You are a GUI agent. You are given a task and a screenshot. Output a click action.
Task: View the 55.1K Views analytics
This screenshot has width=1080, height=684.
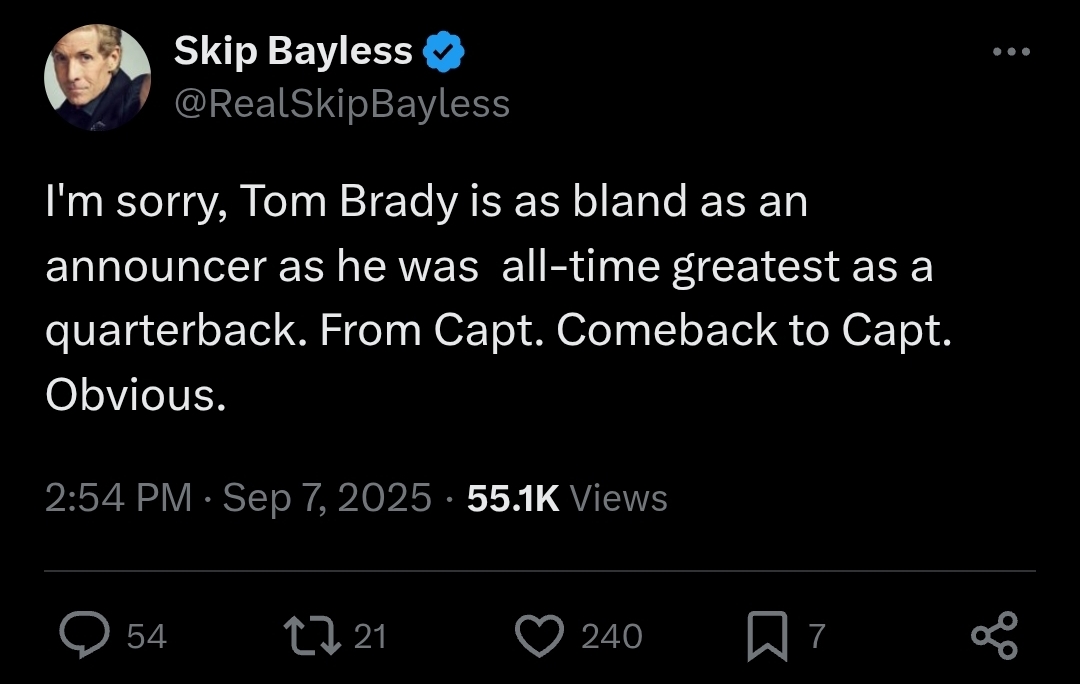pyautogui.click(x=567, y=497)
